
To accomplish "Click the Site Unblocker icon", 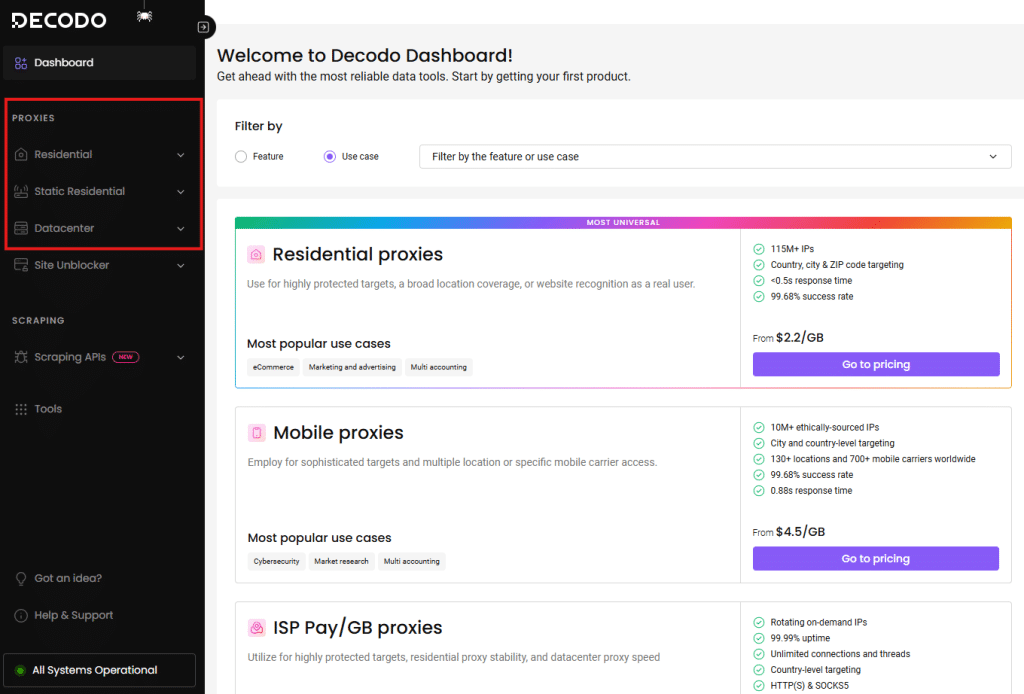I will (21, 265).
